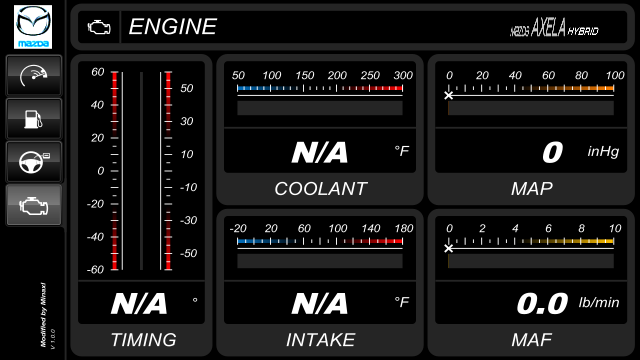Click the COOLANT label

(320, 189)
